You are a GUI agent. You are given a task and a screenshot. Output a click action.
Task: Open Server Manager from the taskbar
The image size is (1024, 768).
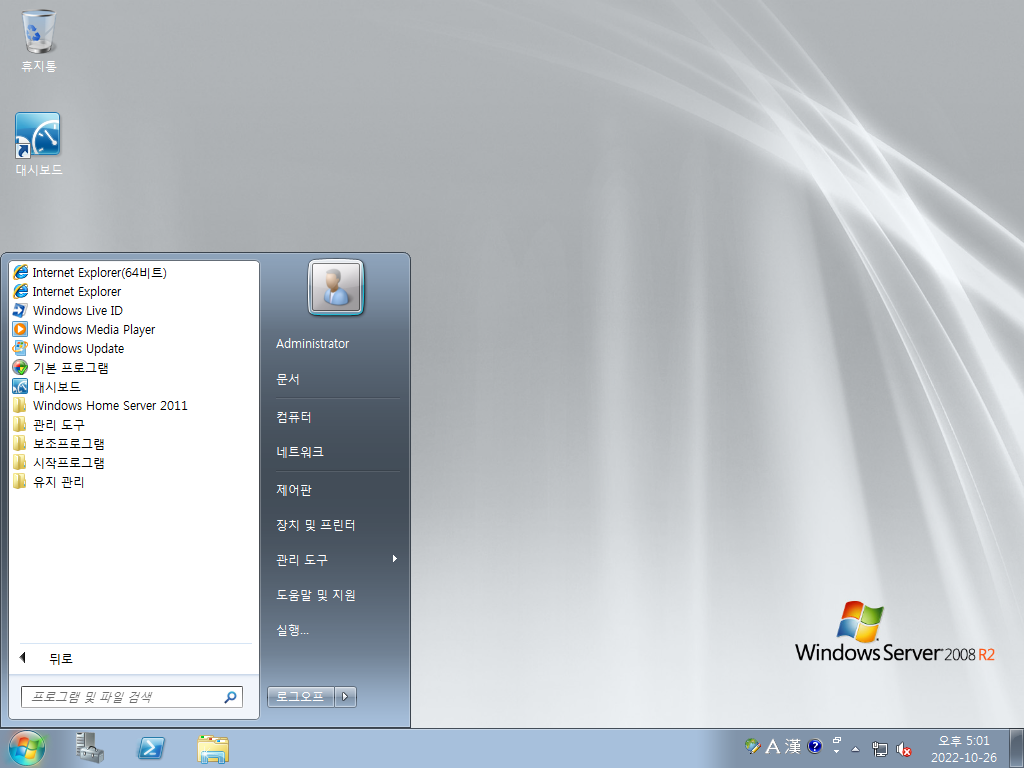click(x=90, y=748)
